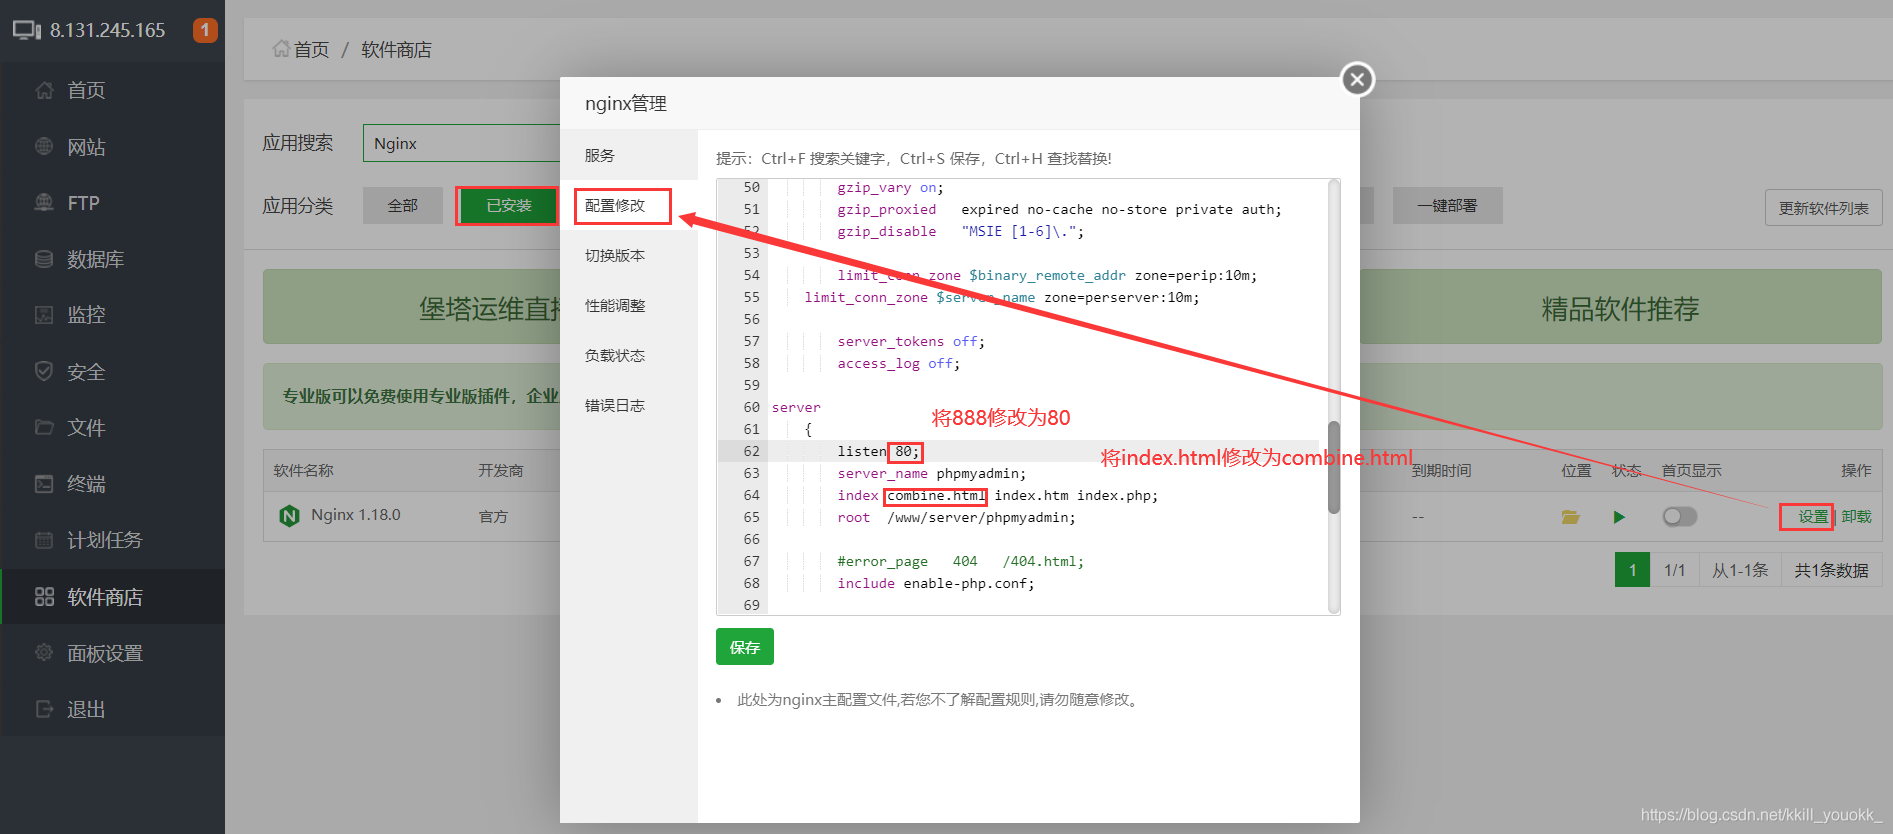Open 网站 in the sidebar
The height and width of the screenshot is (834, 1893).
pyautogui.click(x=112, y=147)
